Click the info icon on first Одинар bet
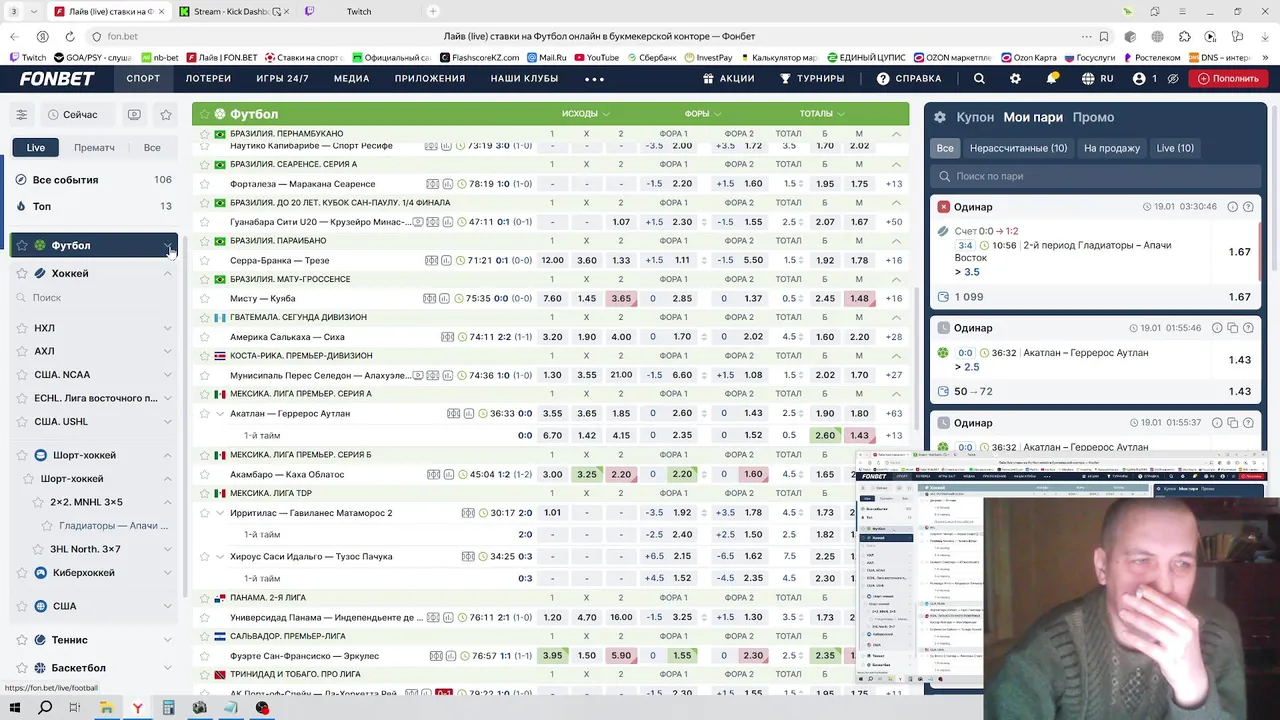Screen dimensions: 1280x720 click(1232, 207)
